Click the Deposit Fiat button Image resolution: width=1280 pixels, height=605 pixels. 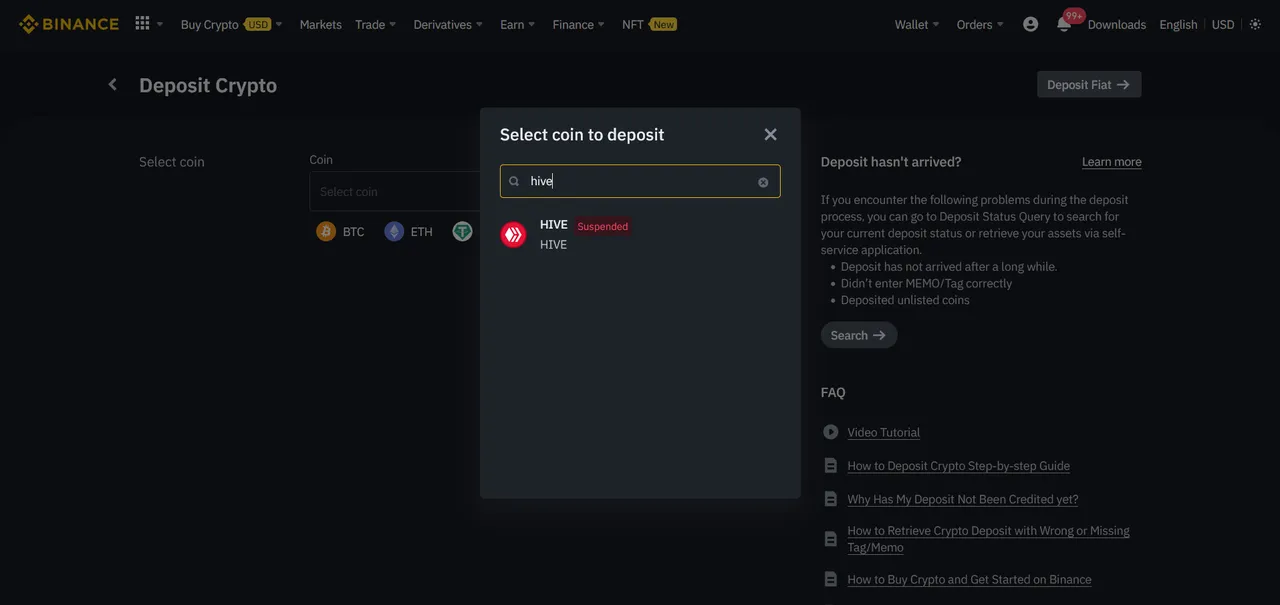point(1089,85)
